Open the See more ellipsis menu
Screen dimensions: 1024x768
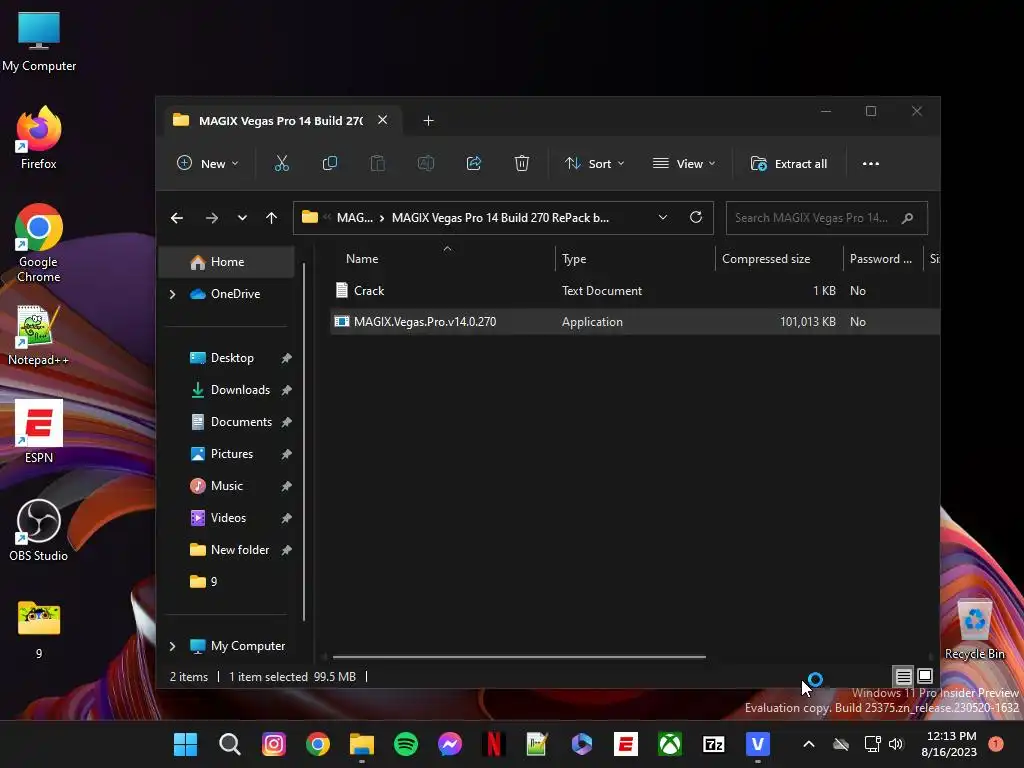click(871, 163)
